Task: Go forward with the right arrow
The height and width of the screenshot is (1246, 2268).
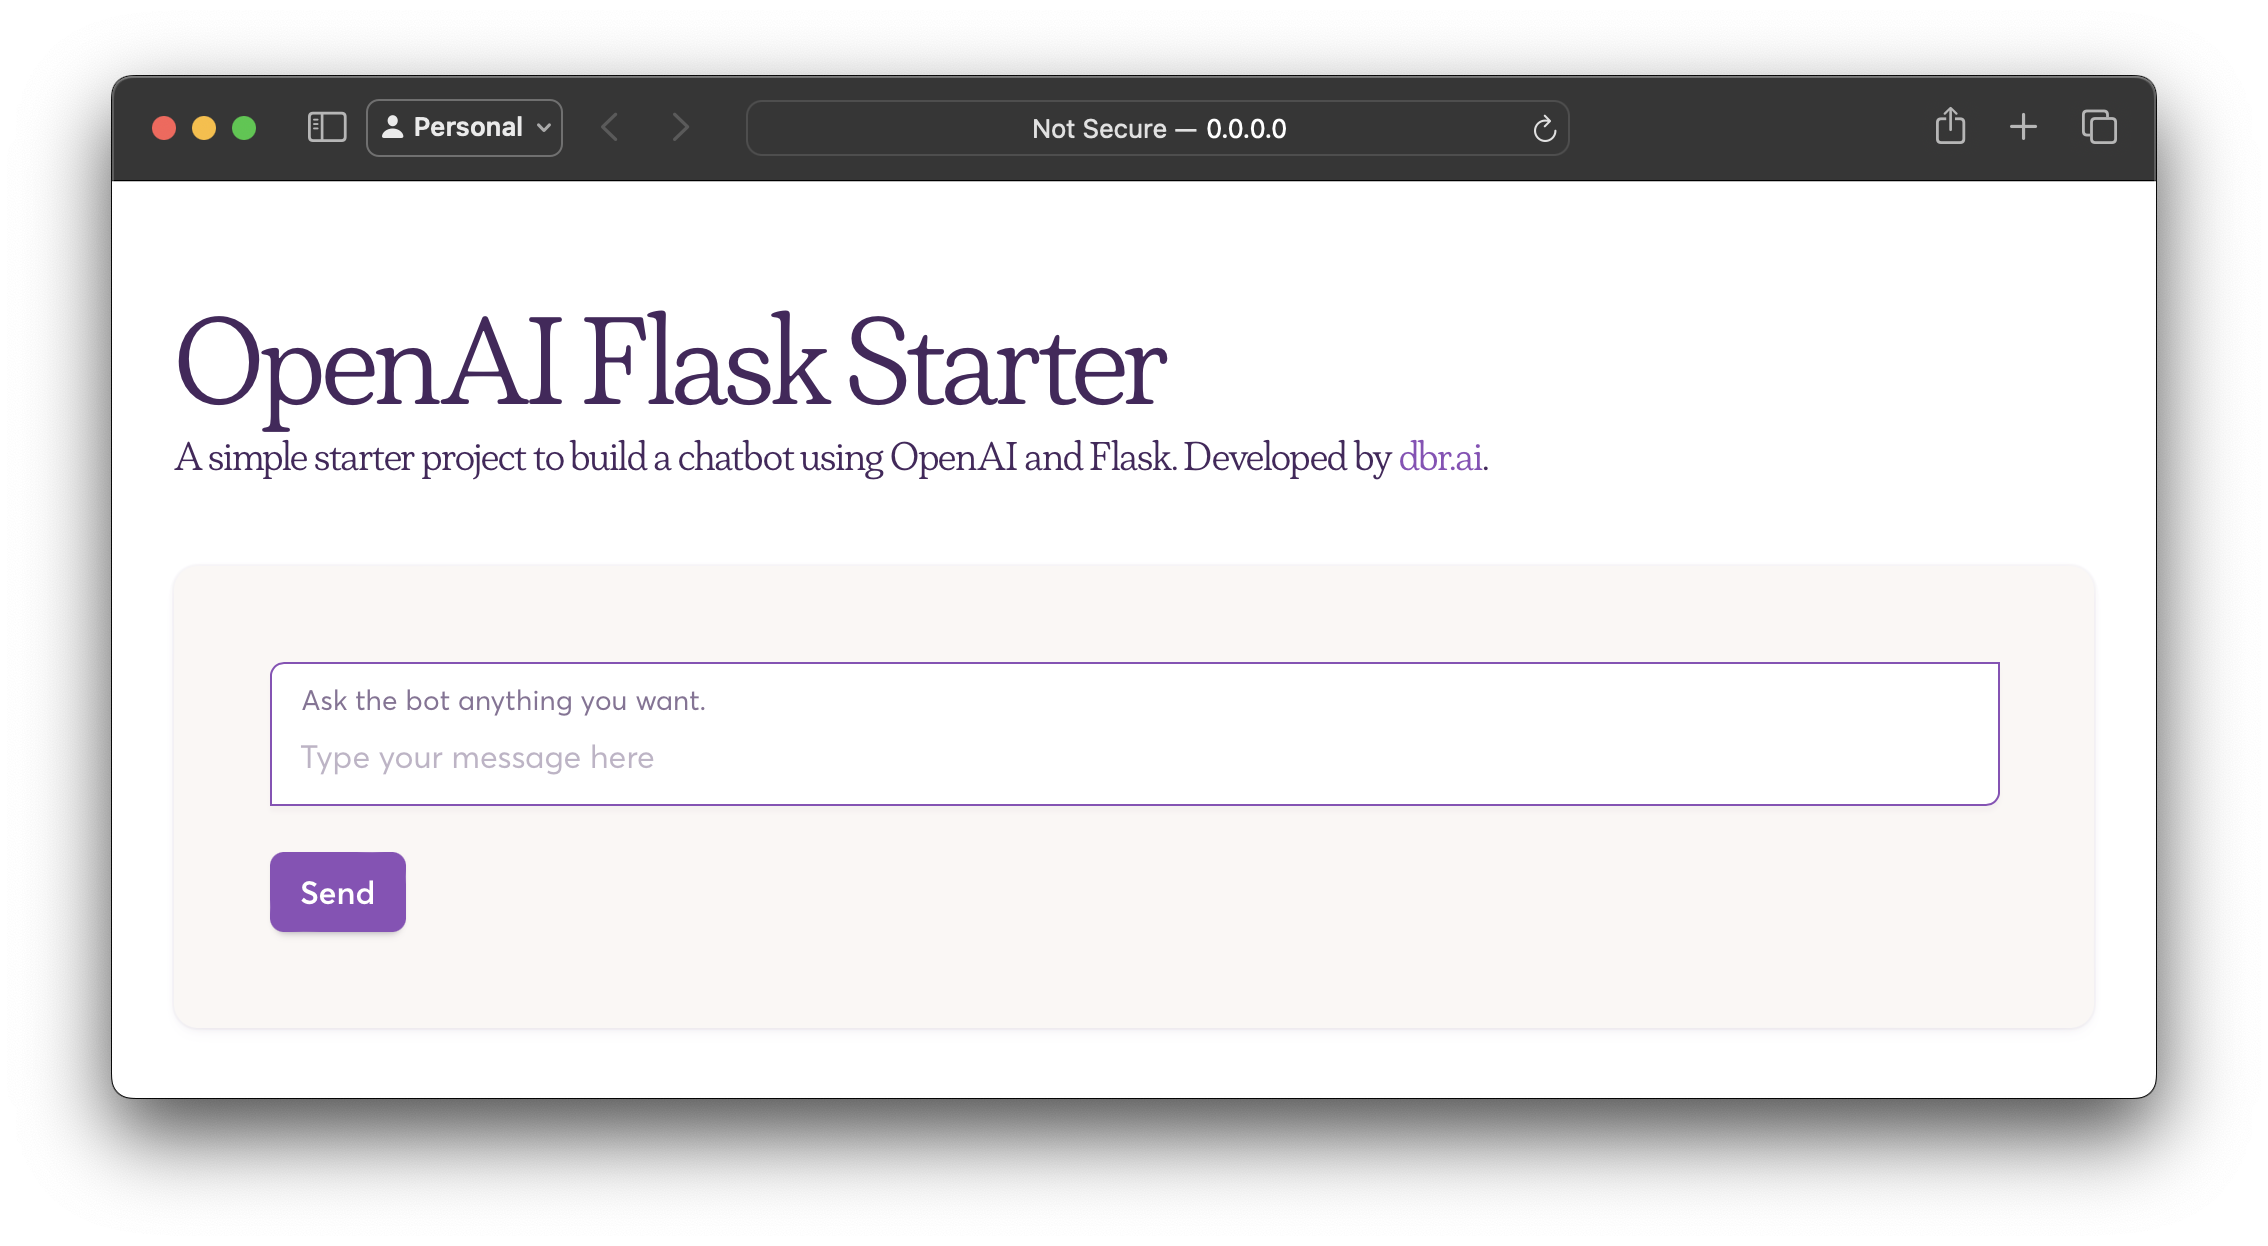Action: [x=681, y=128]
